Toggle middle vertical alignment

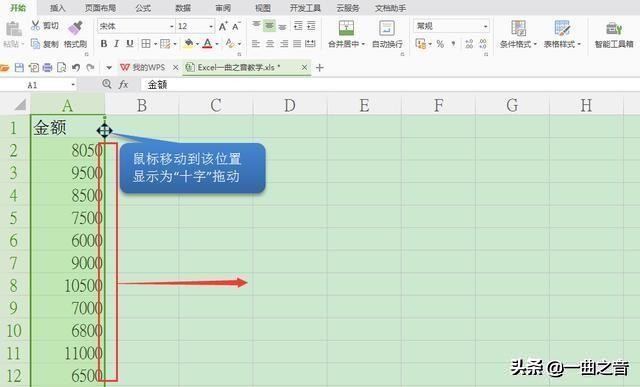click(269, 26)
